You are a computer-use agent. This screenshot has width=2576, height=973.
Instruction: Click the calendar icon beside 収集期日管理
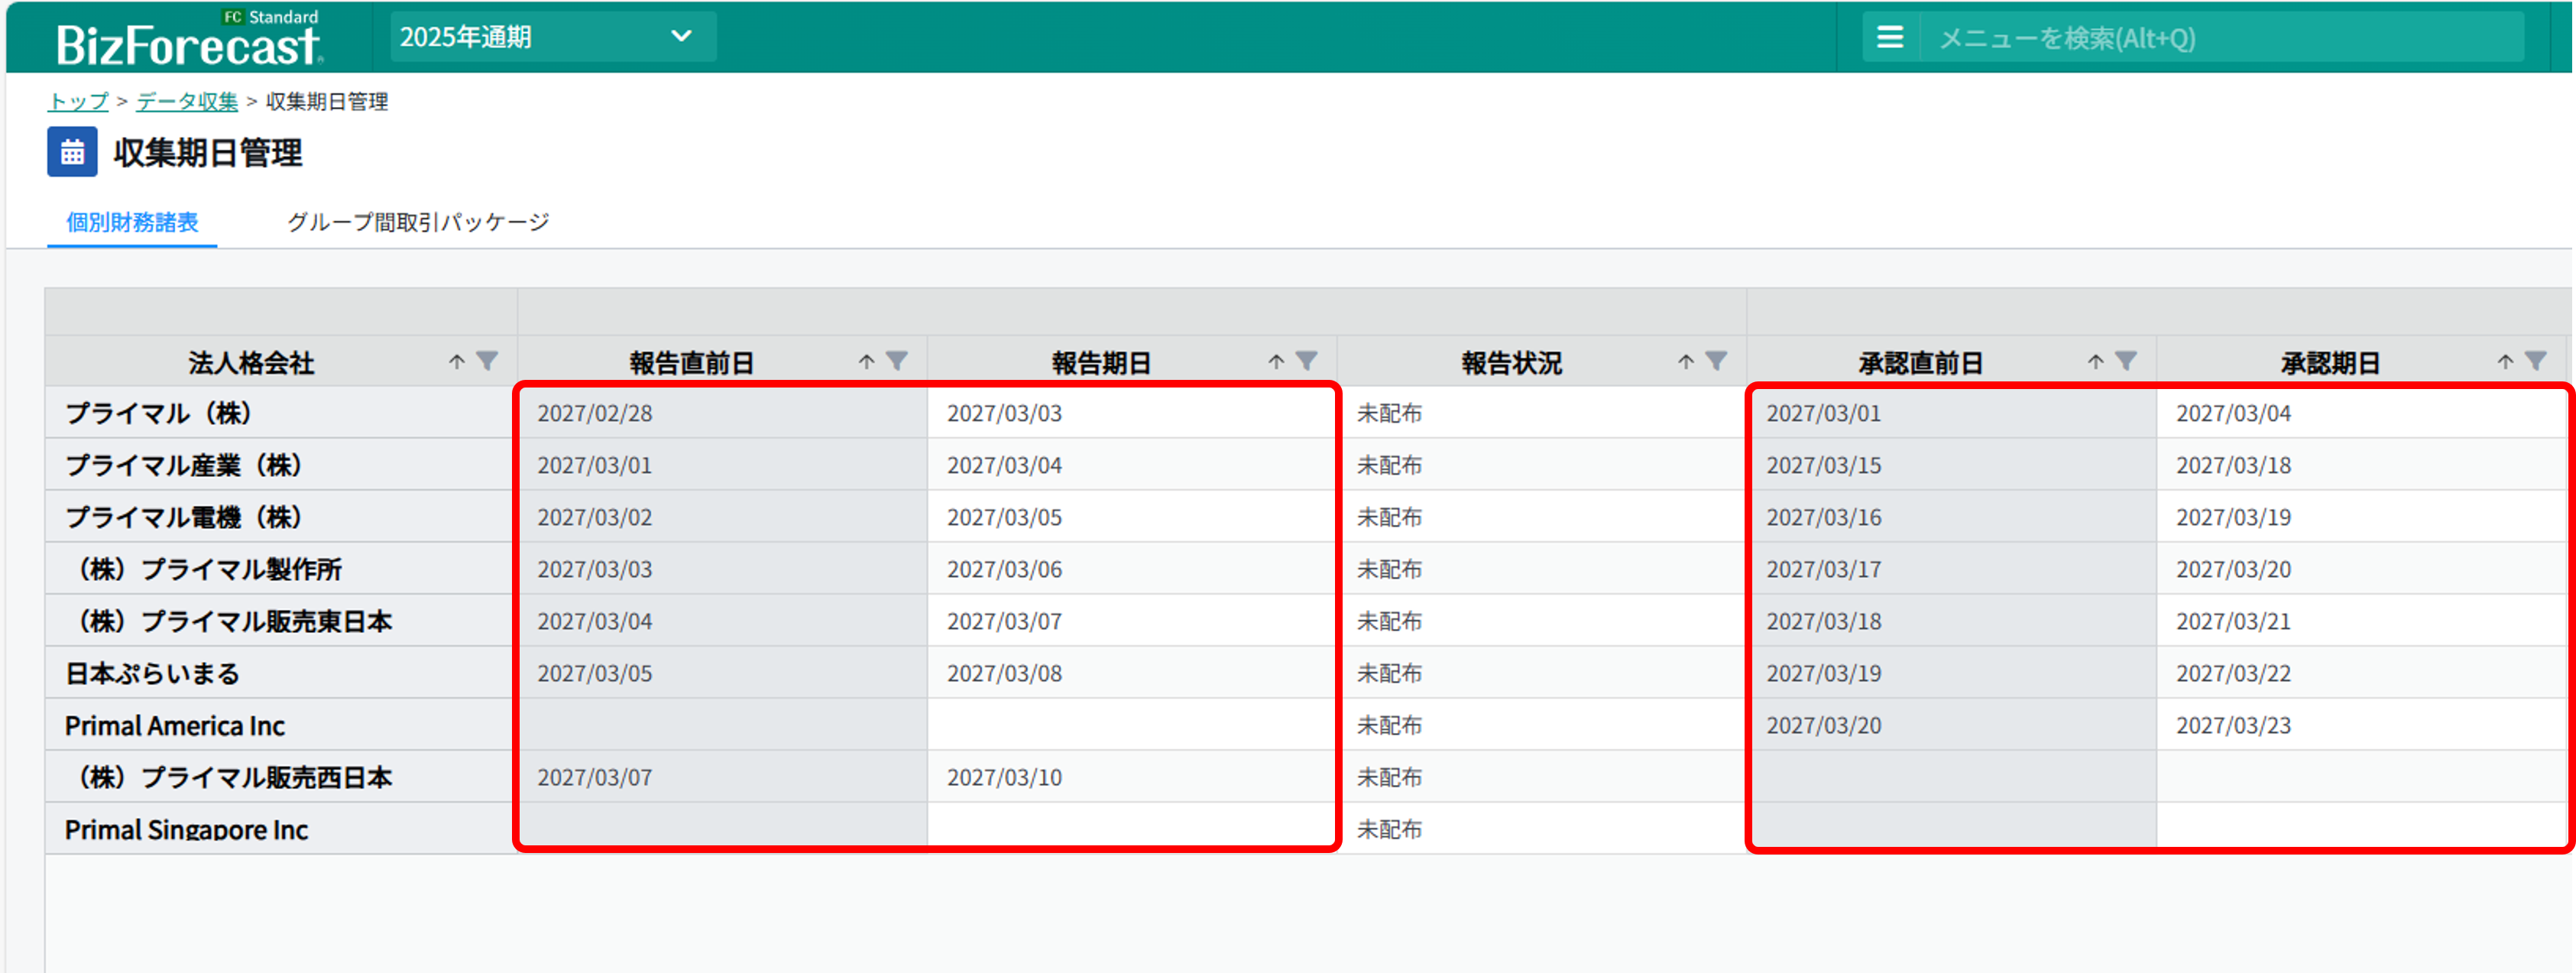click(x=72, y=152)
